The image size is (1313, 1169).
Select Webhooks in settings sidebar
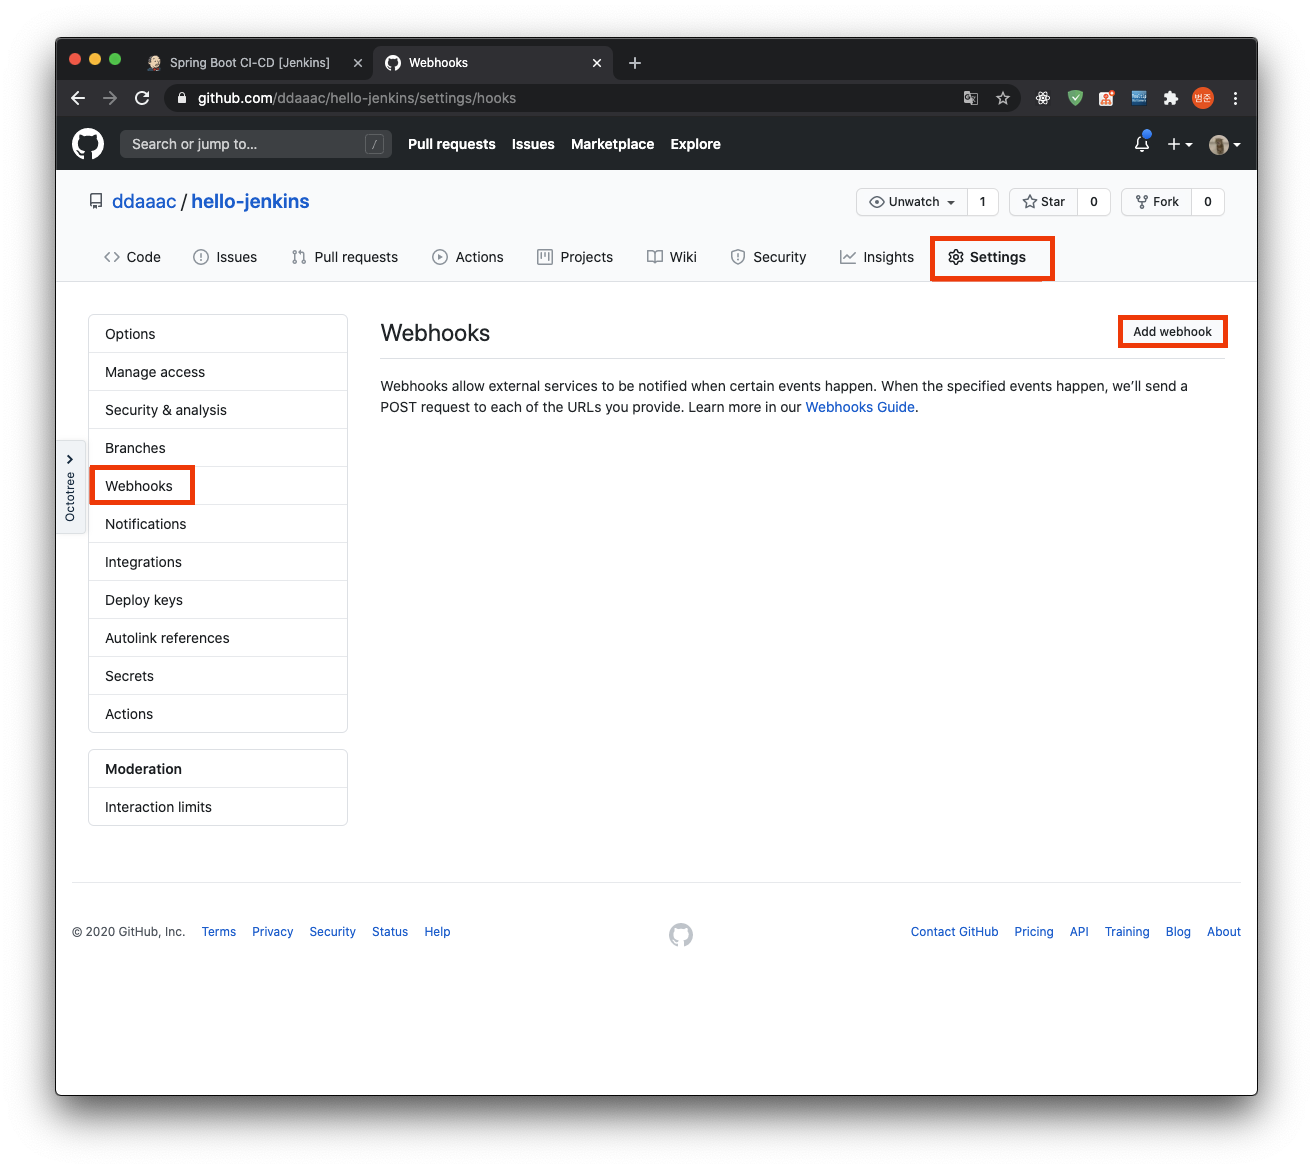pos(218,486)
